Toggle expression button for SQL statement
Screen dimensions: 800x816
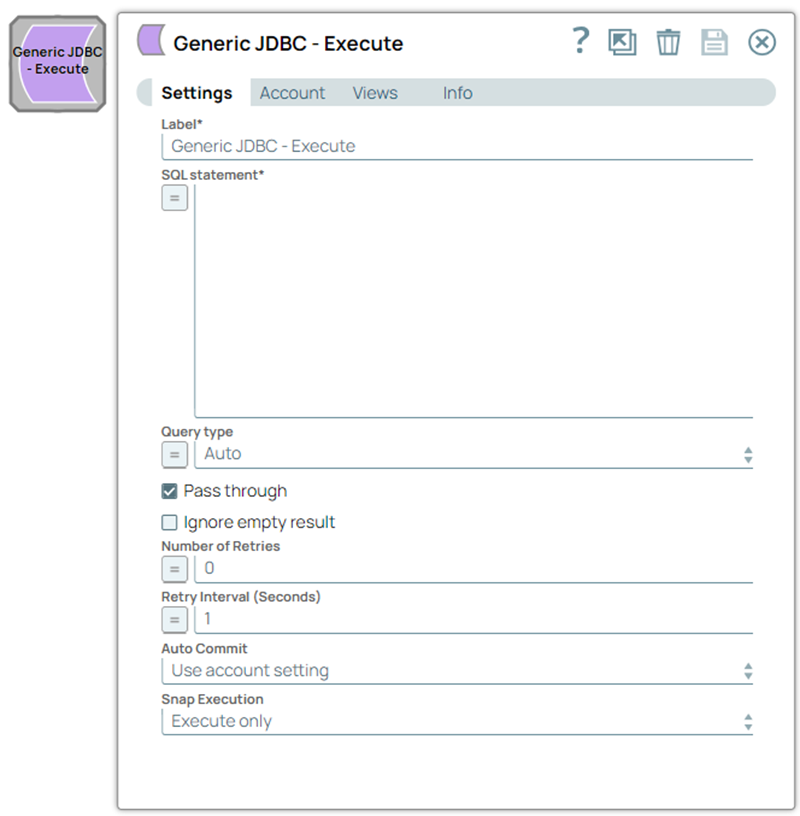(x=174, y=199)
